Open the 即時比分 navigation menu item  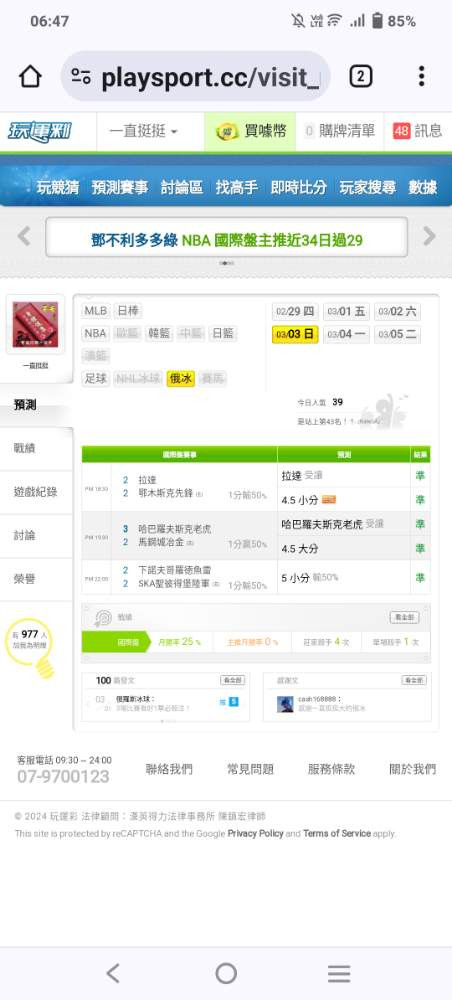pos(298,188)
